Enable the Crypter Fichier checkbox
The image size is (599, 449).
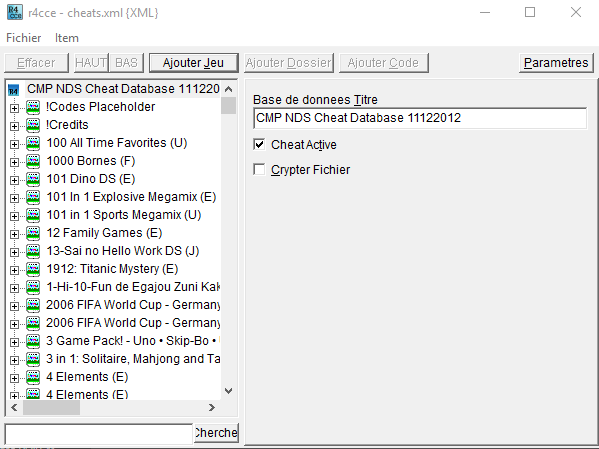259,169
